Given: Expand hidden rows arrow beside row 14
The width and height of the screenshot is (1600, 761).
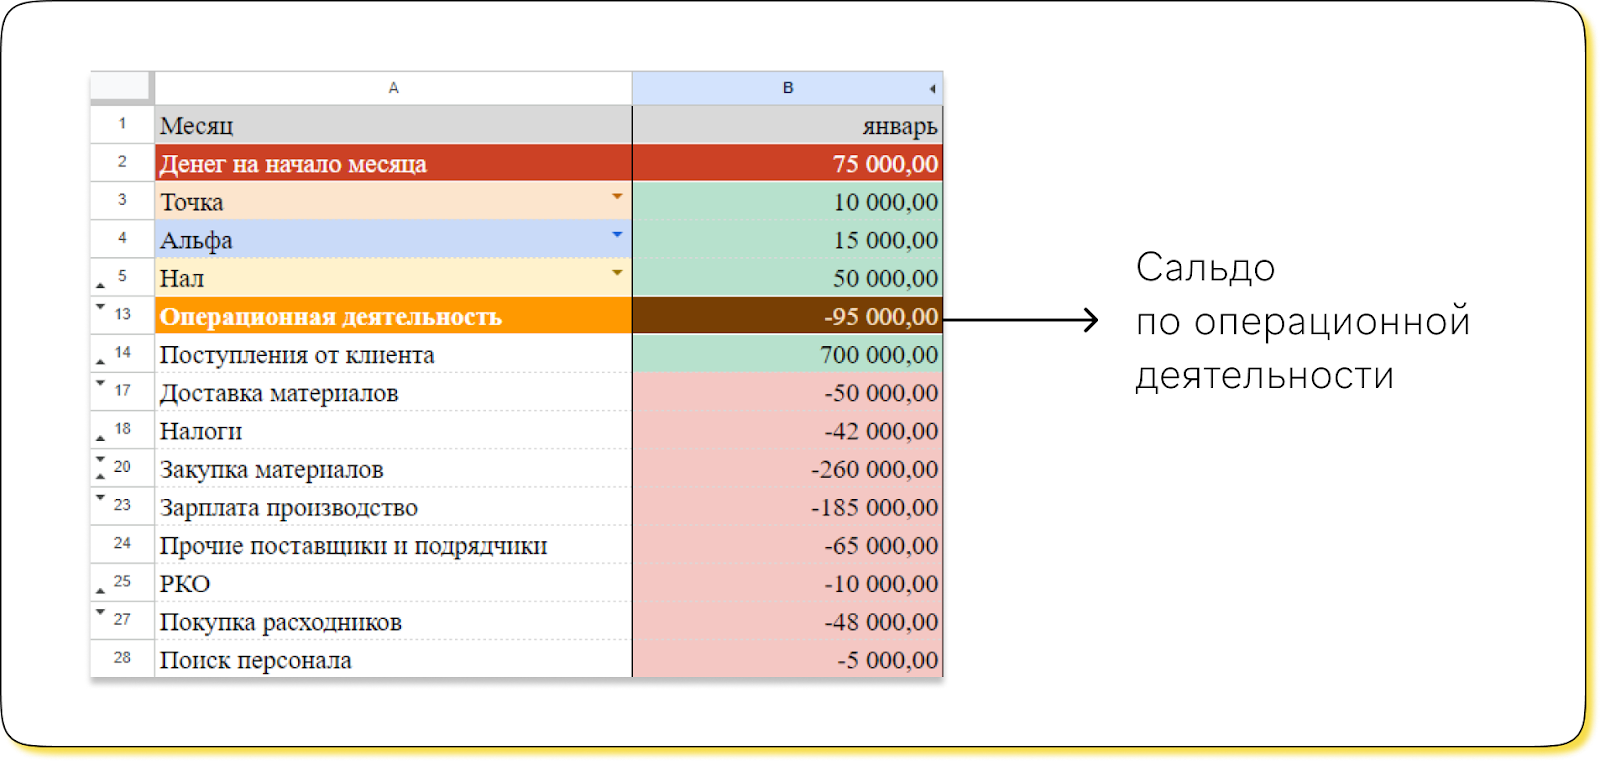Looking at the screenshot, I should pos(100,361).
